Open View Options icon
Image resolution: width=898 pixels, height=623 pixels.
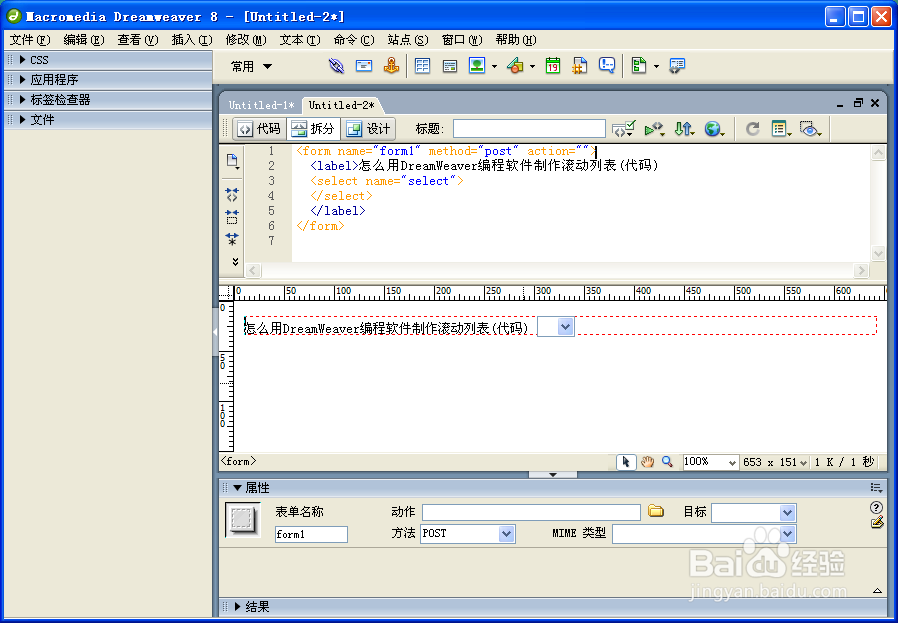point(781,129)
